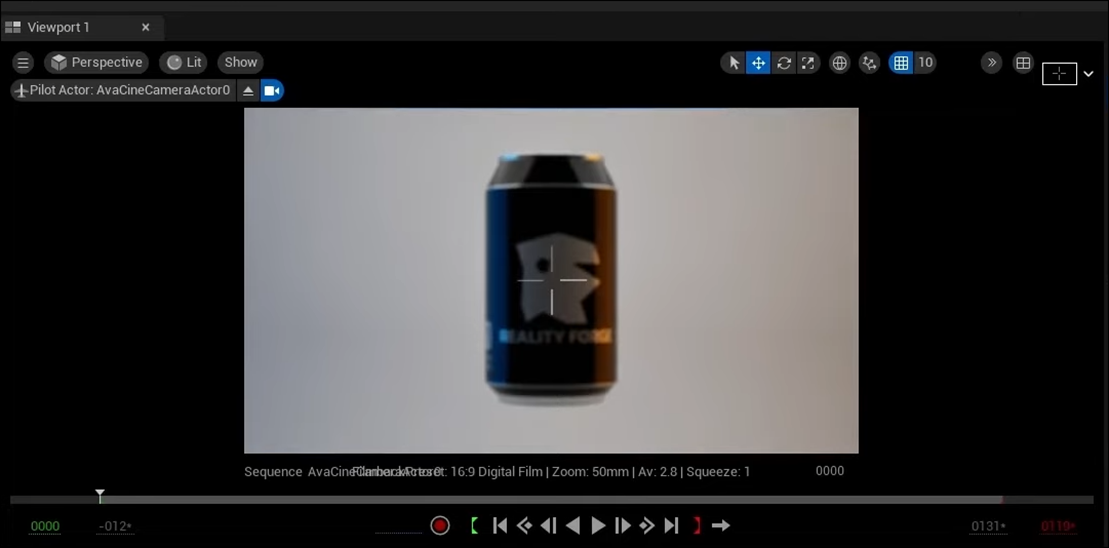This screenshot has width=1109, height=548.
Task: Choose the Select mode arrow tool
Action: [x=734, y=63]
